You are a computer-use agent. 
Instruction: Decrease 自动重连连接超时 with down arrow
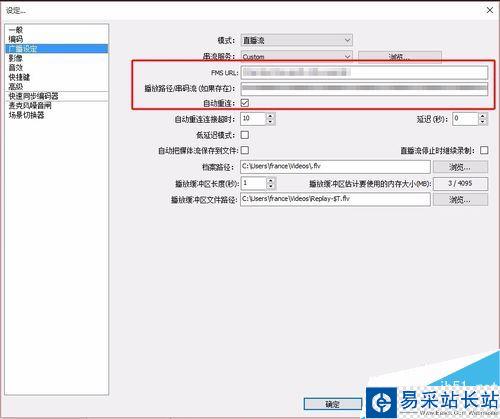click(270, 122)
